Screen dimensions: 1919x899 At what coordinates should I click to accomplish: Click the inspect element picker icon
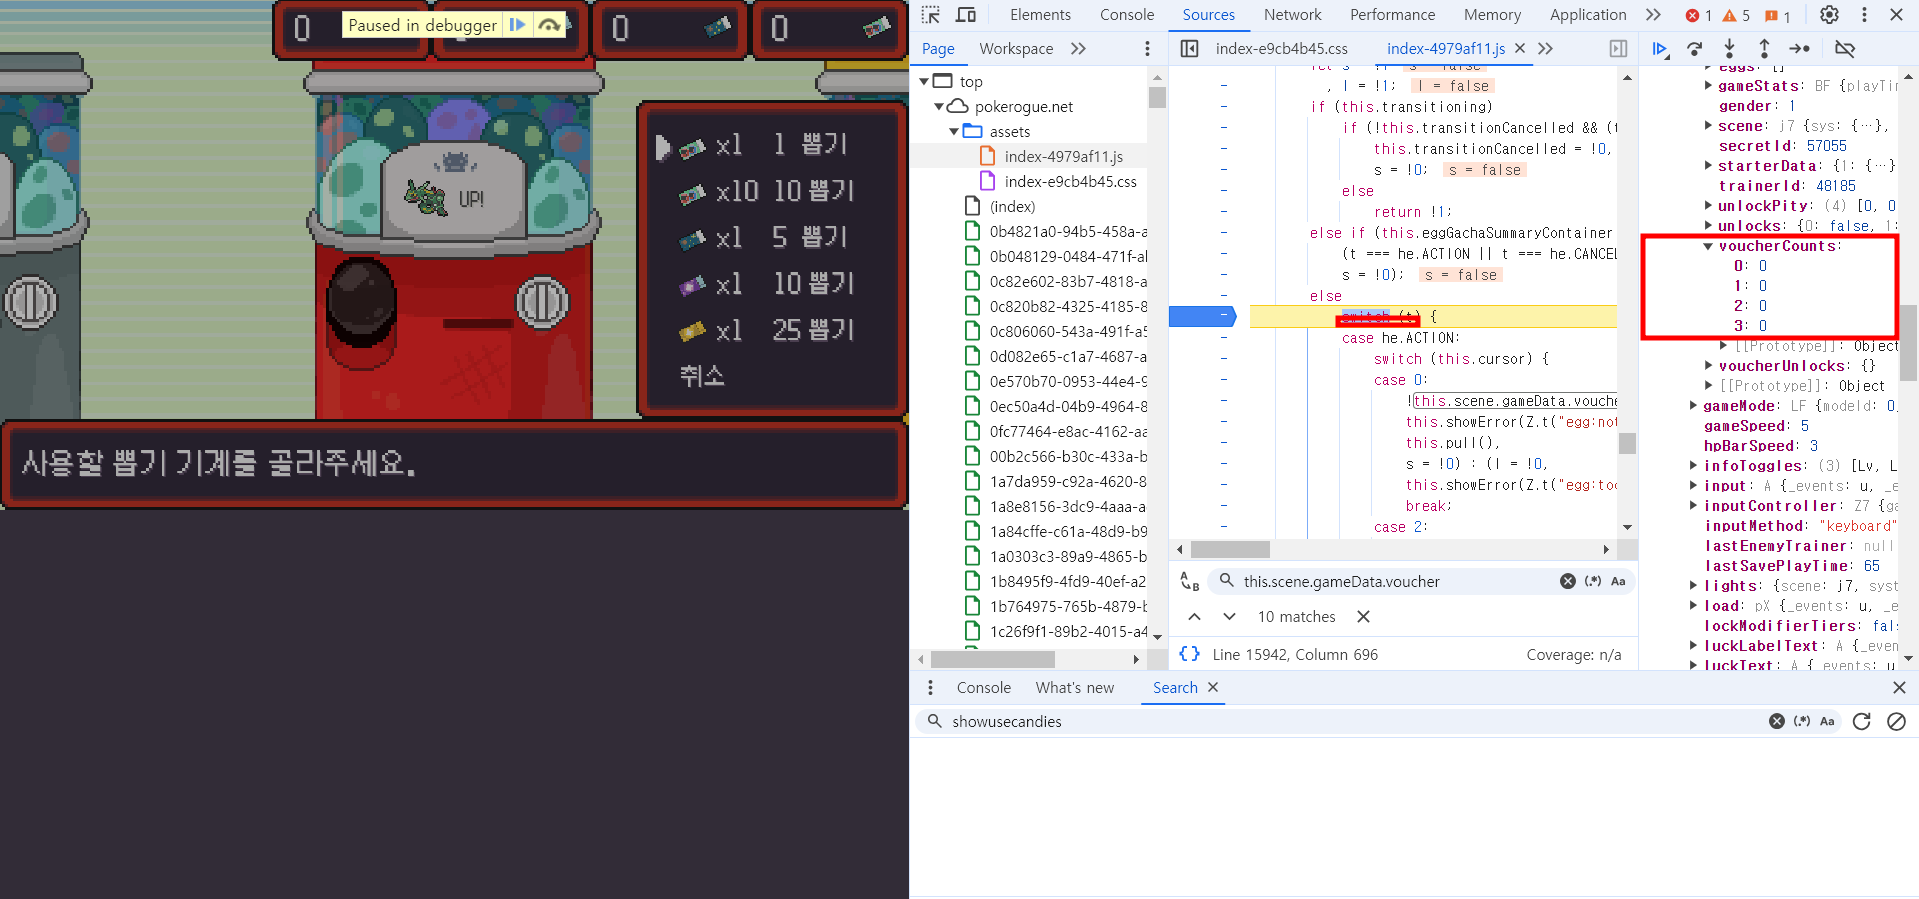tap(931, 15)
